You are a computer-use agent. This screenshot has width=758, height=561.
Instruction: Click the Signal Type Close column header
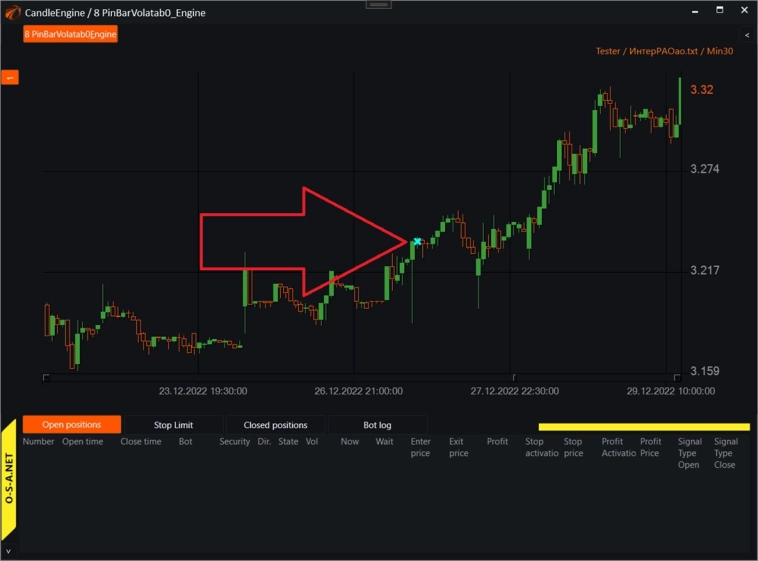[725, 453]
